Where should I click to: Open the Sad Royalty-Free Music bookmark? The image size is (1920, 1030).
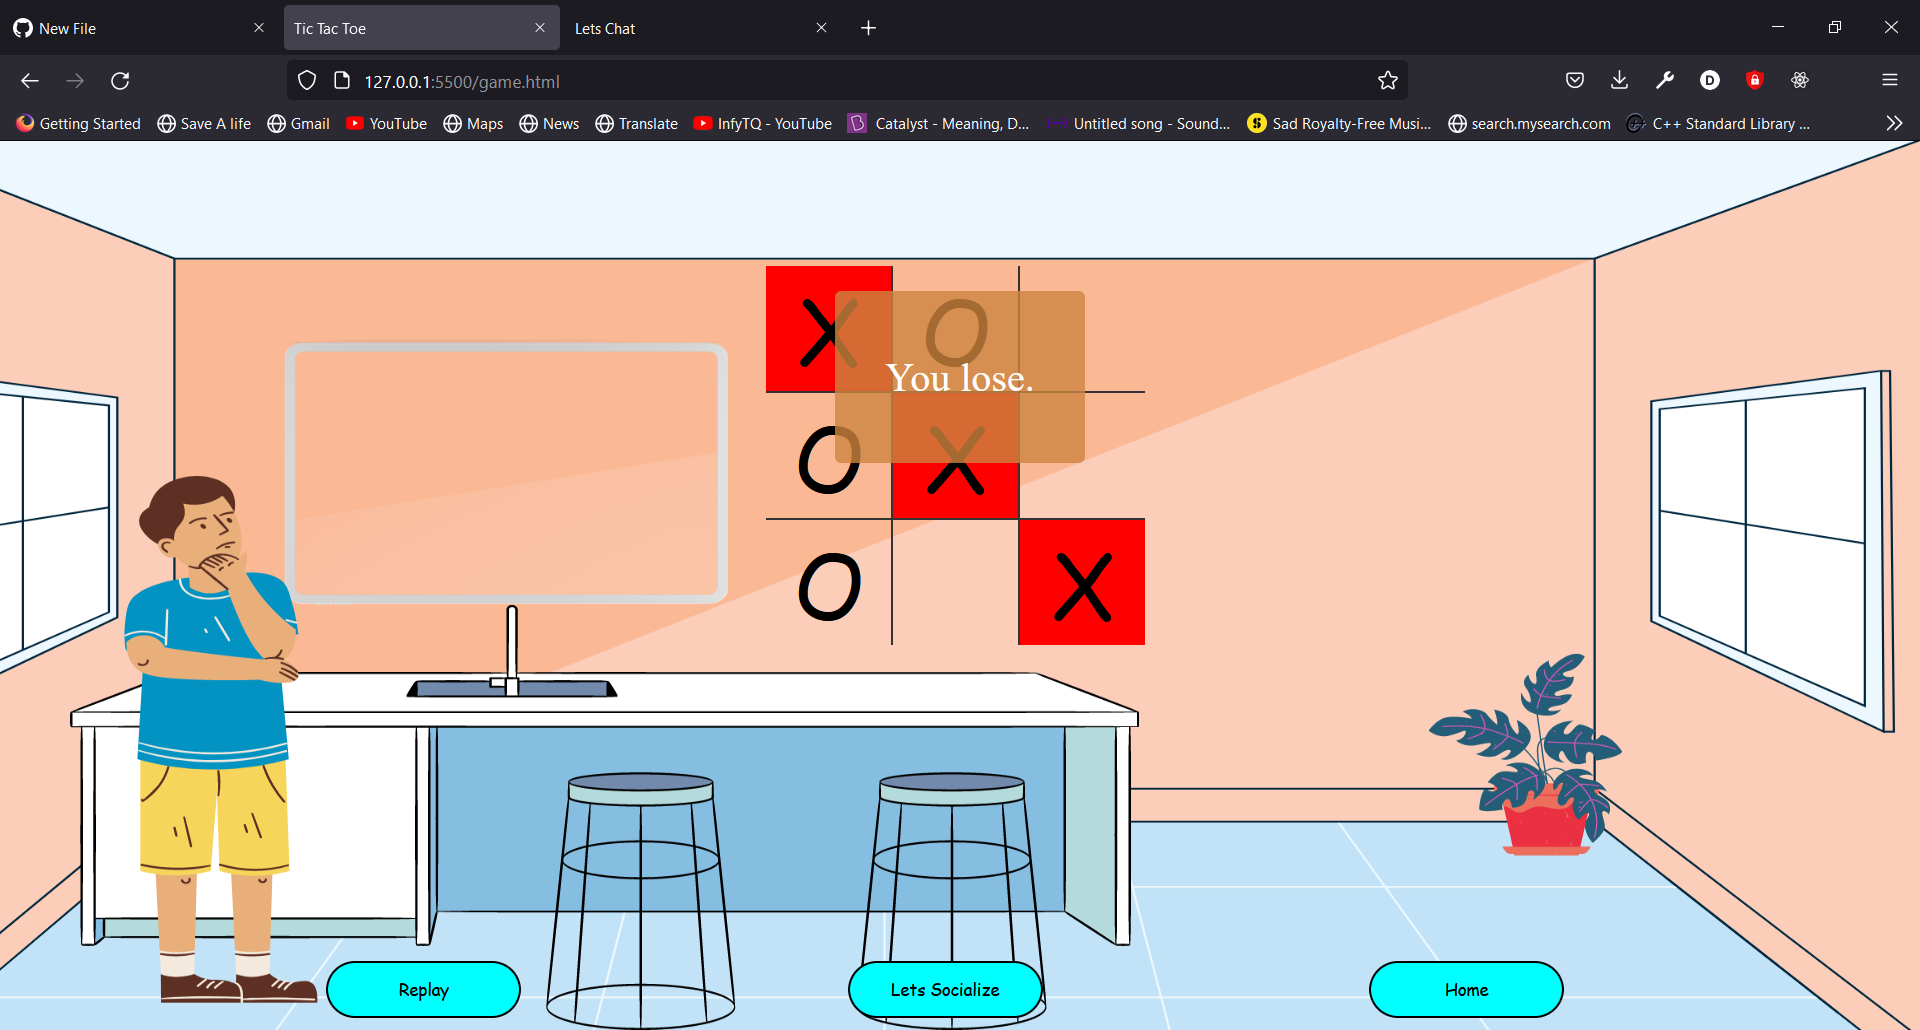pos(1339,123)
